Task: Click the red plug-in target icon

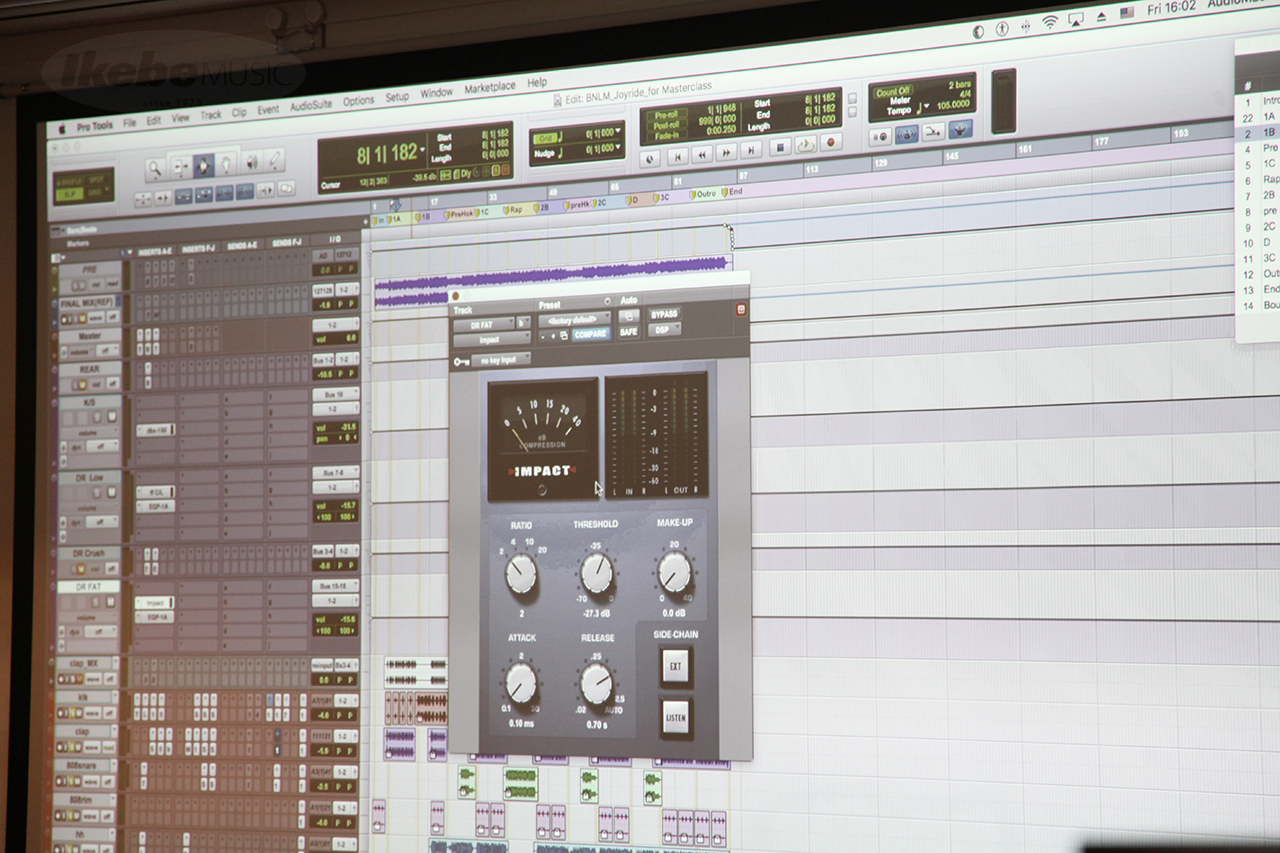Action: pyautogui.click(x=741, y=310)
